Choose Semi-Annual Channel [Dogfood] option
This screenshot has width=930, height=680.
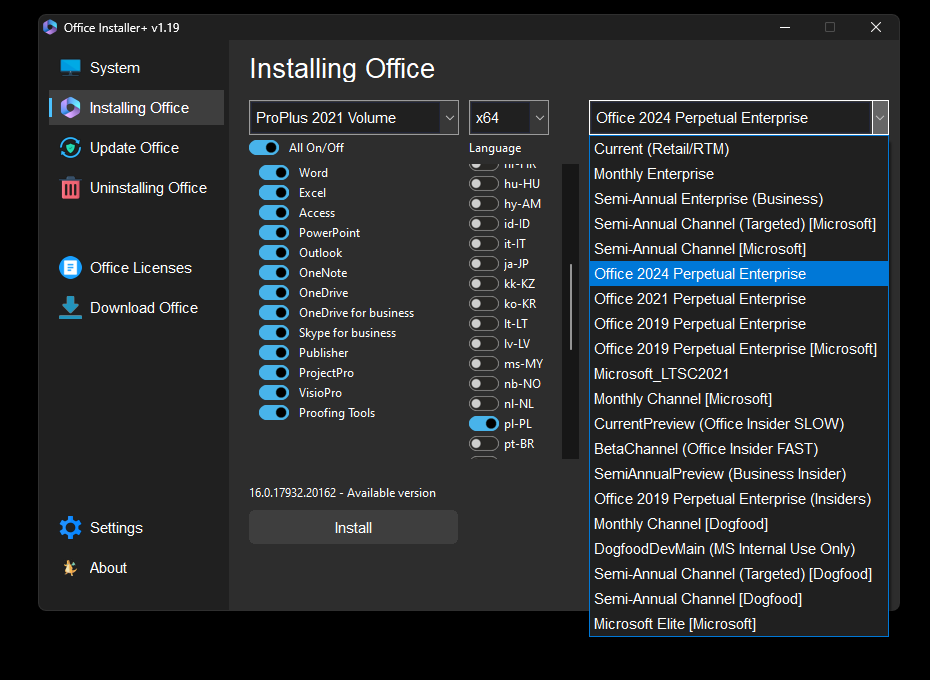(x=738, y=599)
